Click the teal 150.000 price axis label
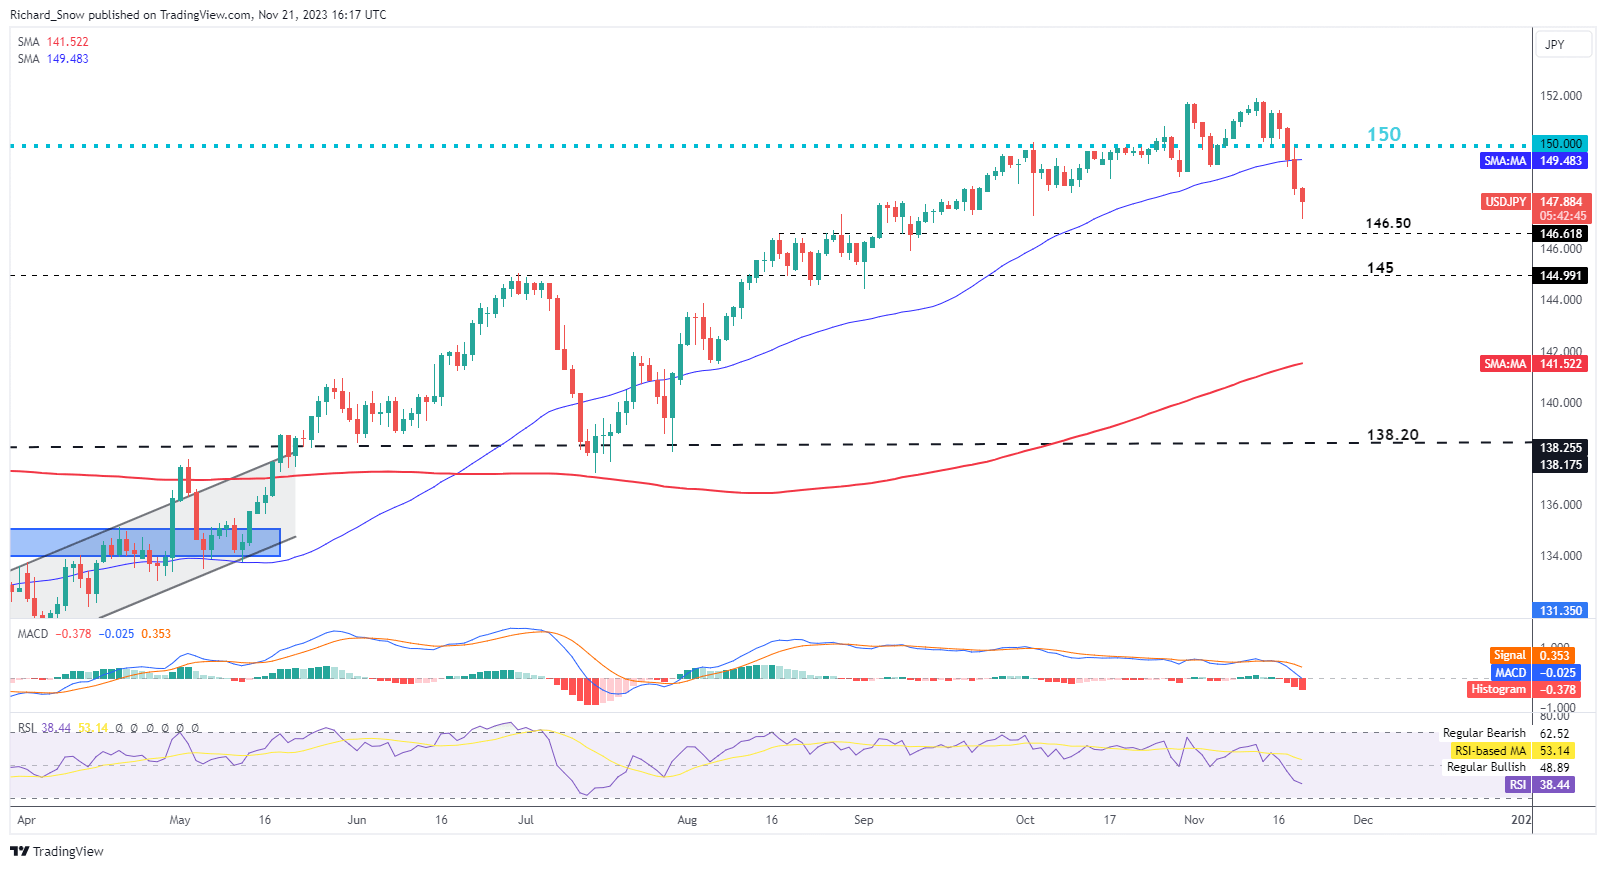 point(1560,144)
